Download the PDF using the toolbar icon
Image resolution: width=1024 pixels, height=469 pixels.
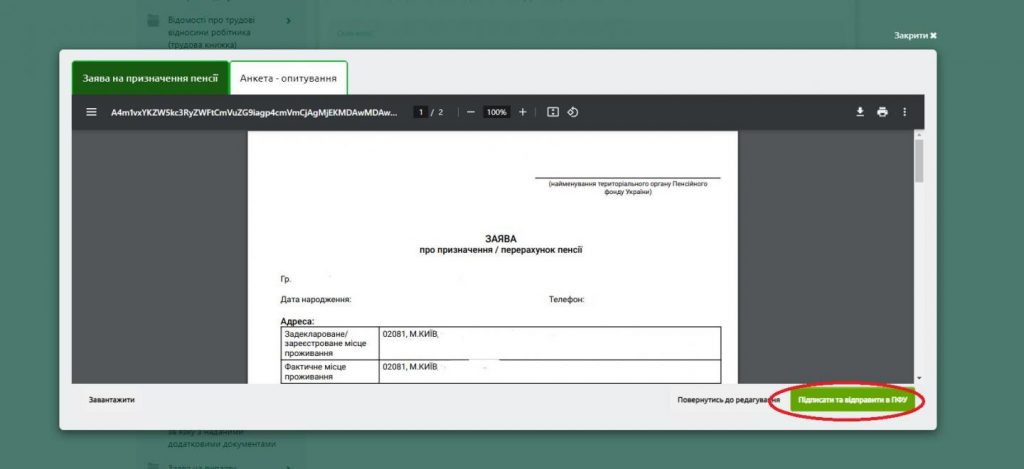(859, 112)
